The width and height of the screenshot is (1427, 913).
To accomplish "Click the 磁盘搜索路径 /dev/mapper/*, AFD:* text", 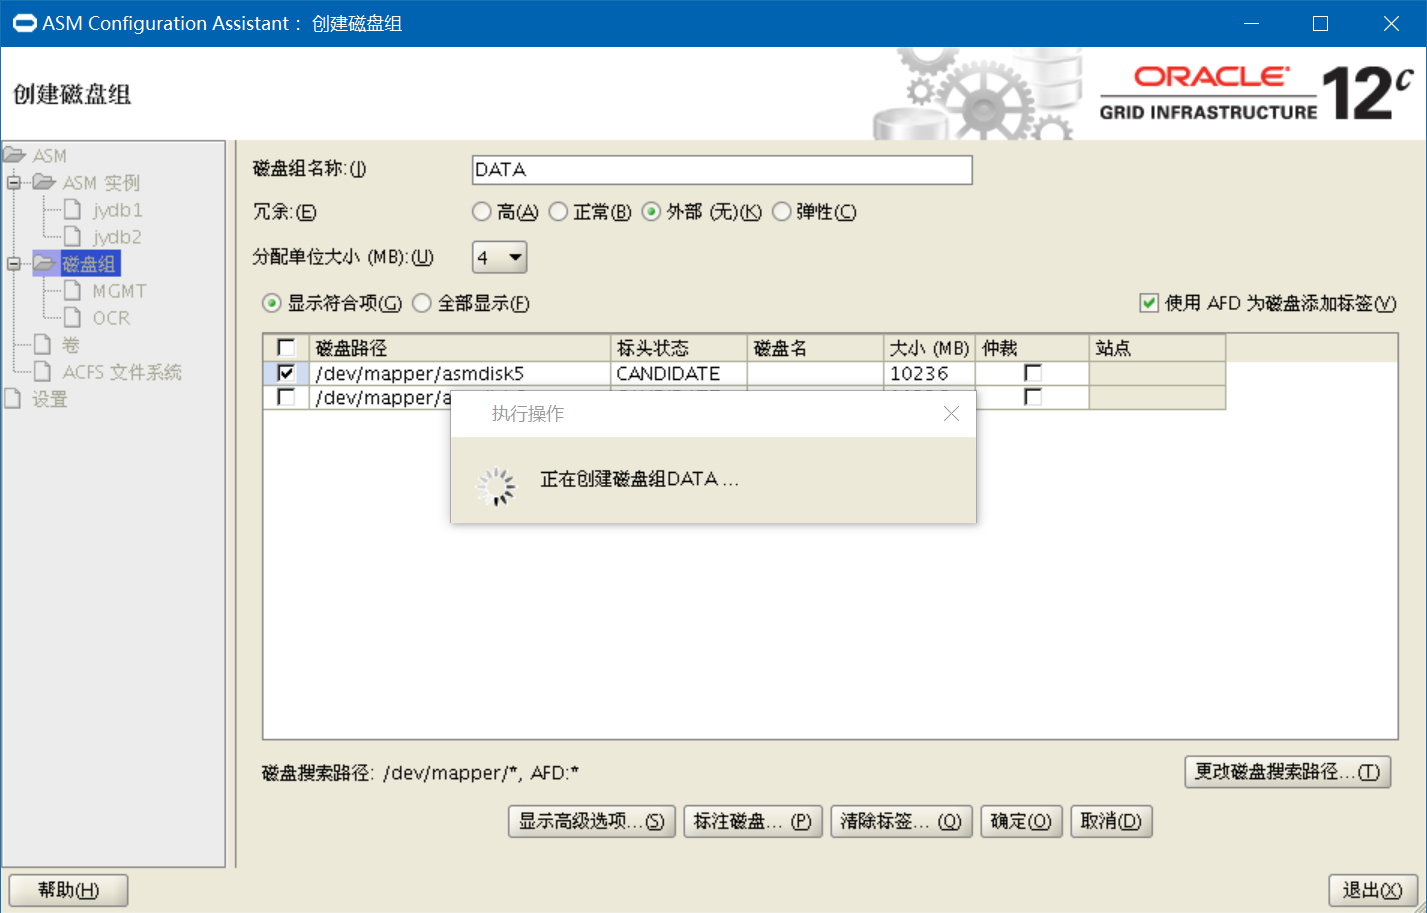I will pyautogui.click(x=420, y=773).
